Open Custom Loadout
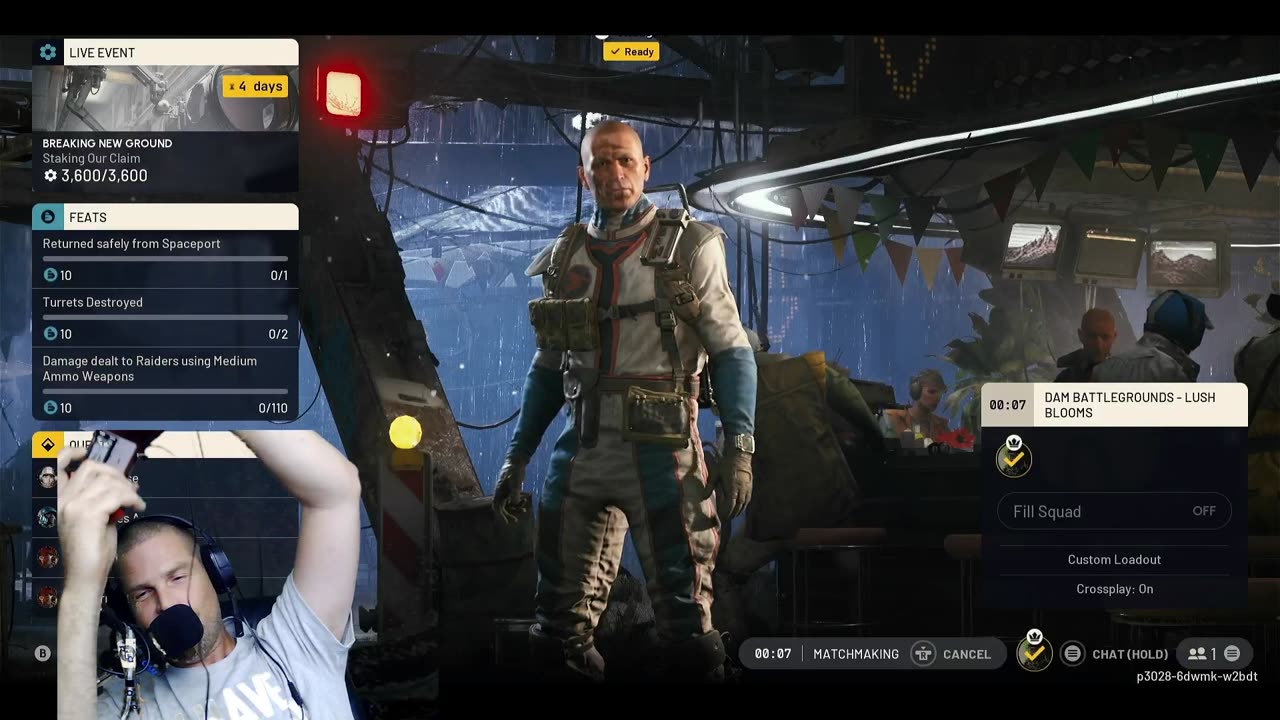Screen dimensions: 1280x720 click(1114, 560)
